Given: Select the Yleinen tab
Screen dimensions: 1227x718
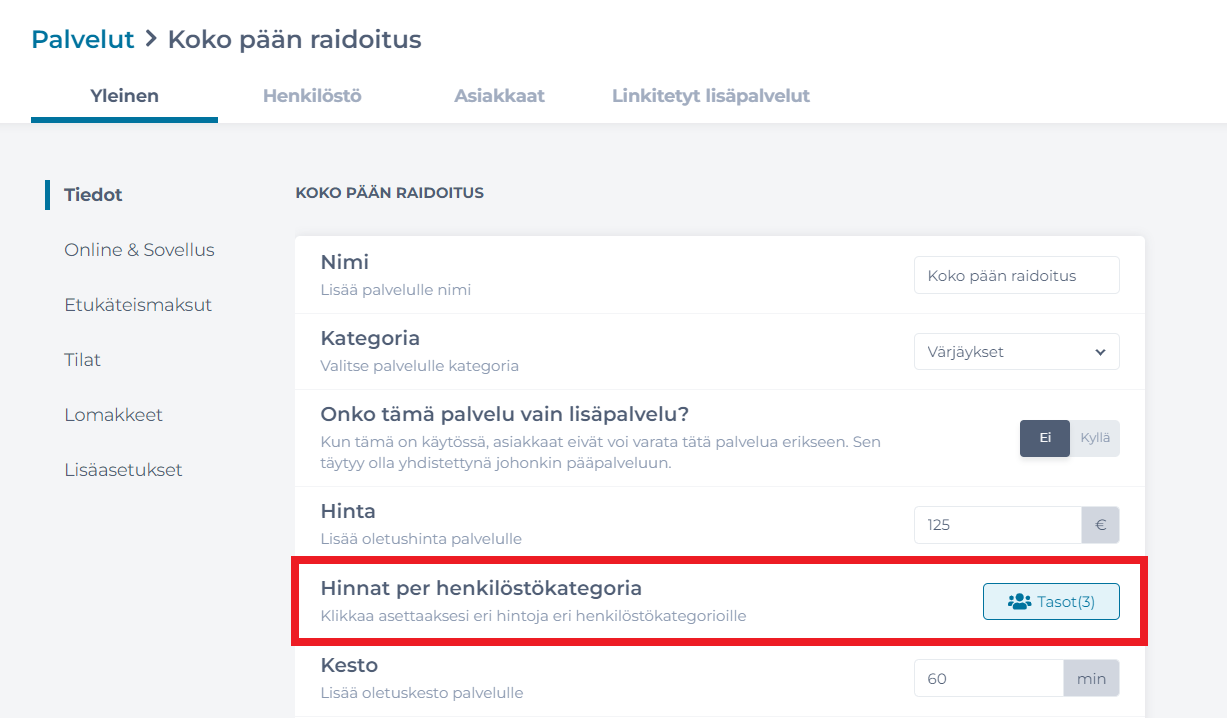Looking at the screenshot, I should pos(125,96).
